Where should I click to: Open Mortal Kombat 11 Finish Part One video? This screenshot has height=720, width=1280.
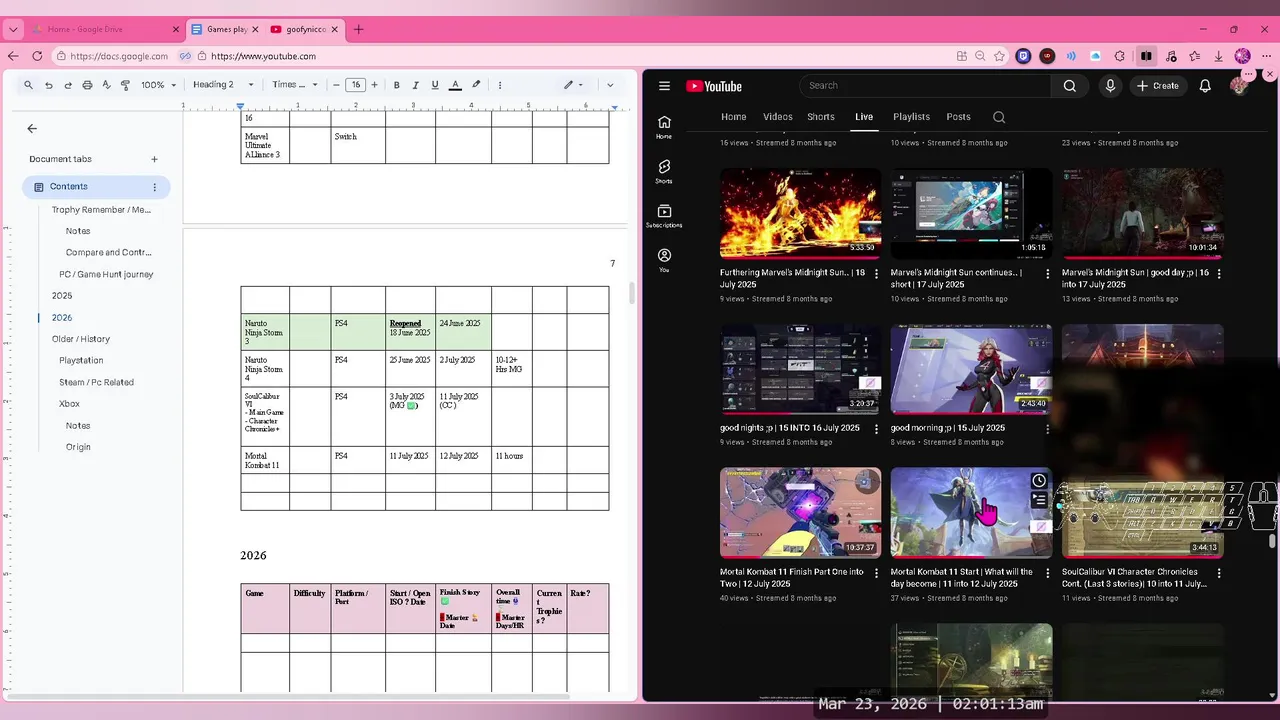(800, 512)
